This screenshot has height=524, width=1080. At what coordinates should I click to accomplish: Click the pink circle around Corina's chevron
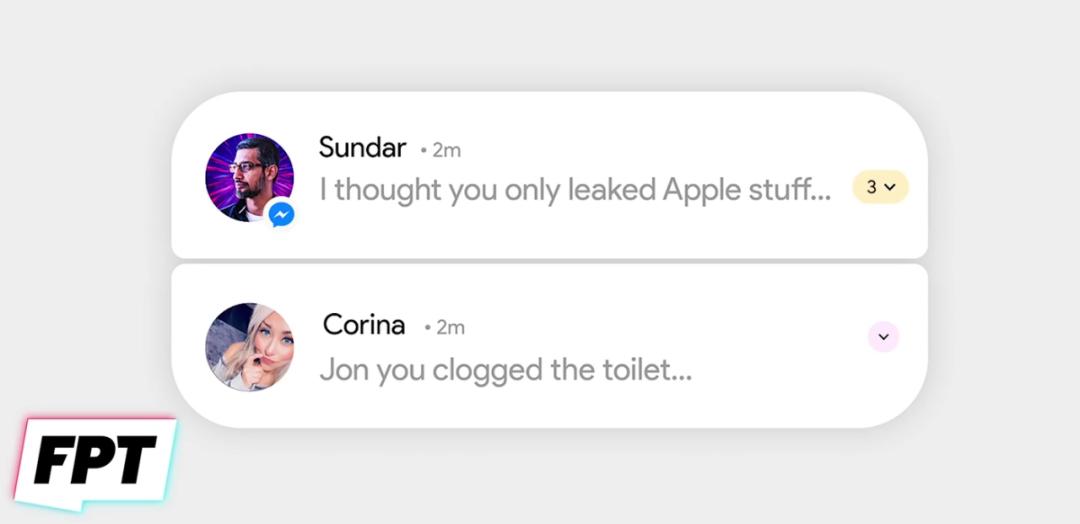883,337
